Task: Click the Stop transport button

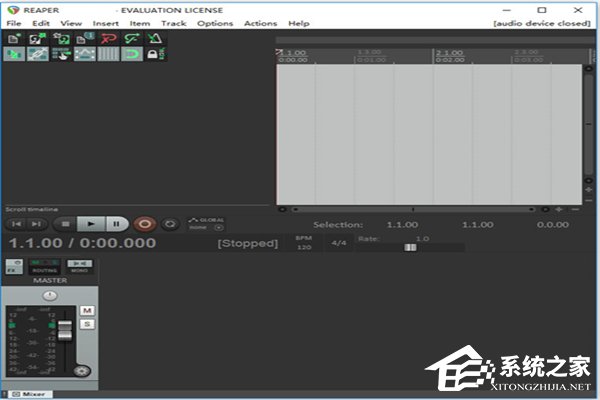Action: tap(65, 224)
